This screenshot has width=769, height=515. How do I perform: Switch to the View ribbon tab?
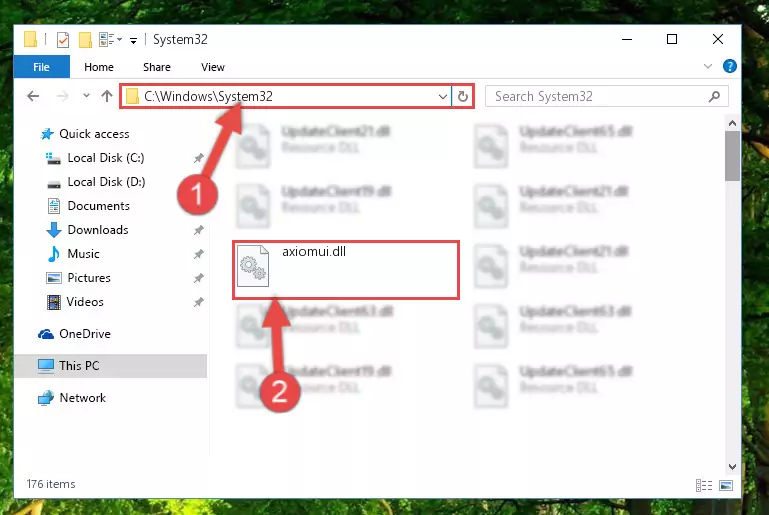pos(212,67)
